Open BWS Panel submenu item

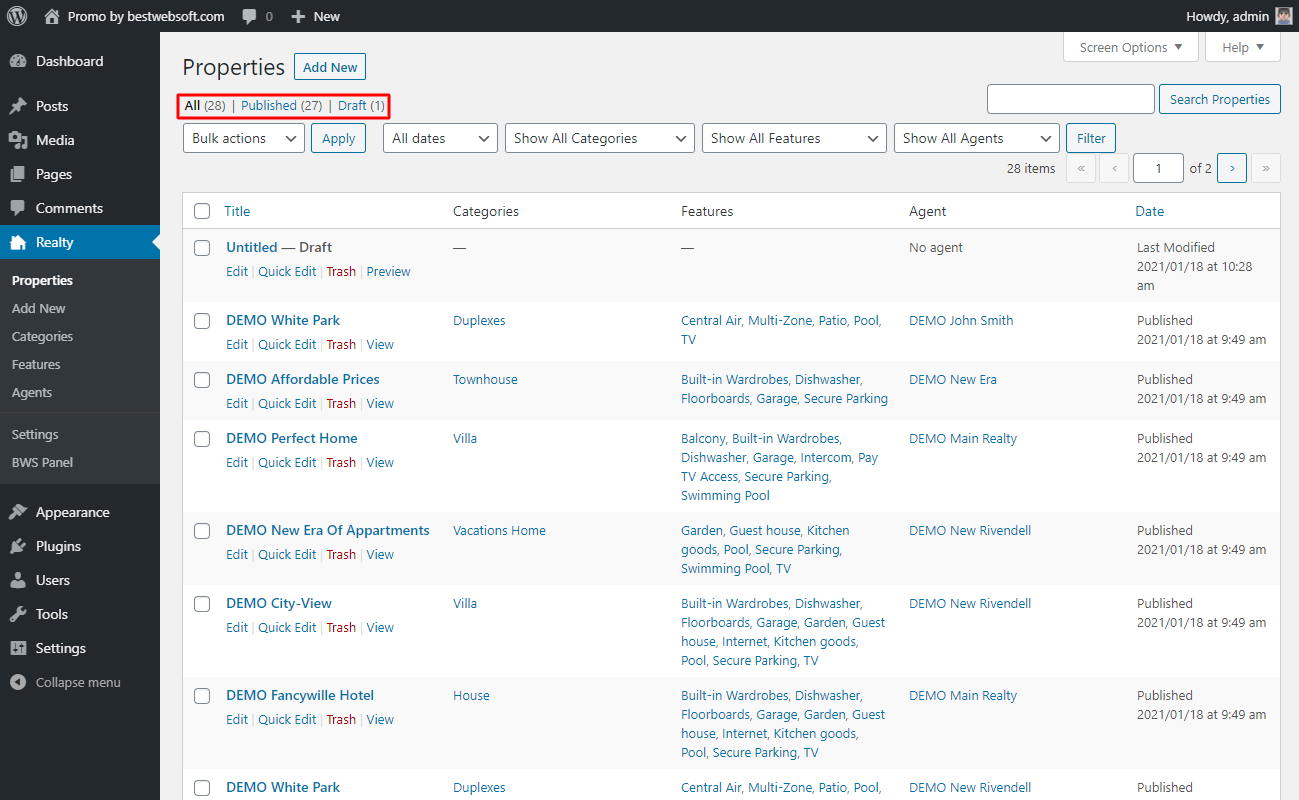42,462
